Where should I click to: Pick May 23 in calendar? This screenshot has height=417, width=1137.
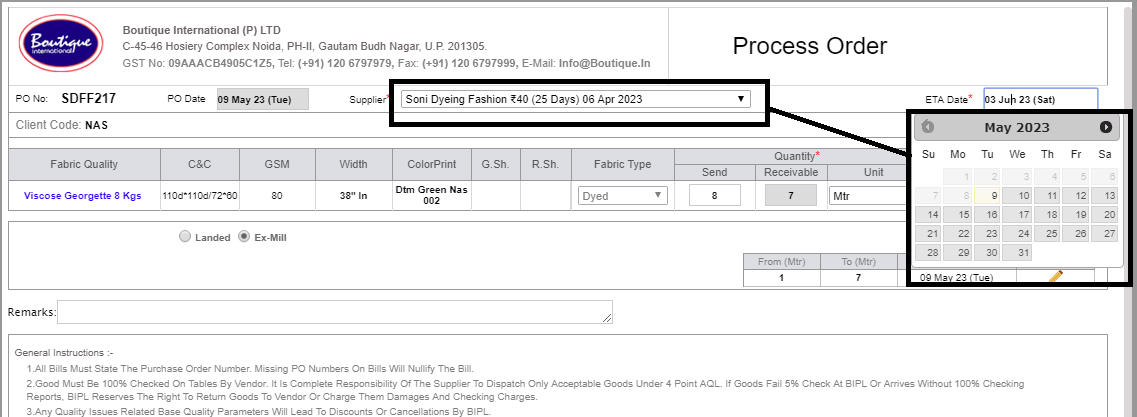coord(987,234)
